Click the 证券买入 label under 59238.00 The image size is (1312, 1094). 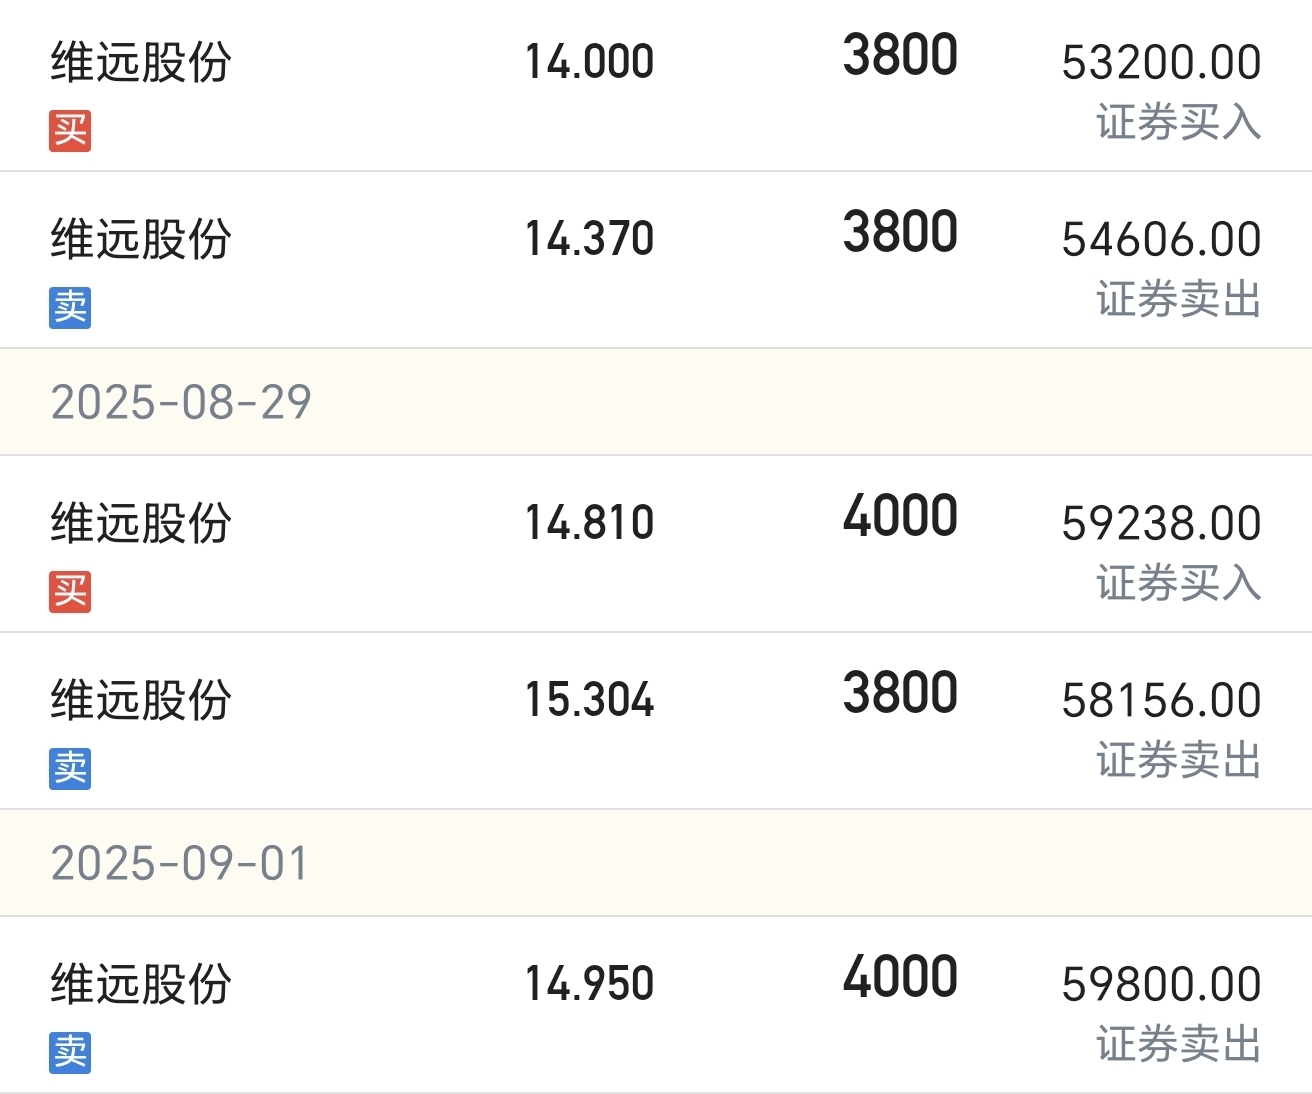tap(1179, 584)
